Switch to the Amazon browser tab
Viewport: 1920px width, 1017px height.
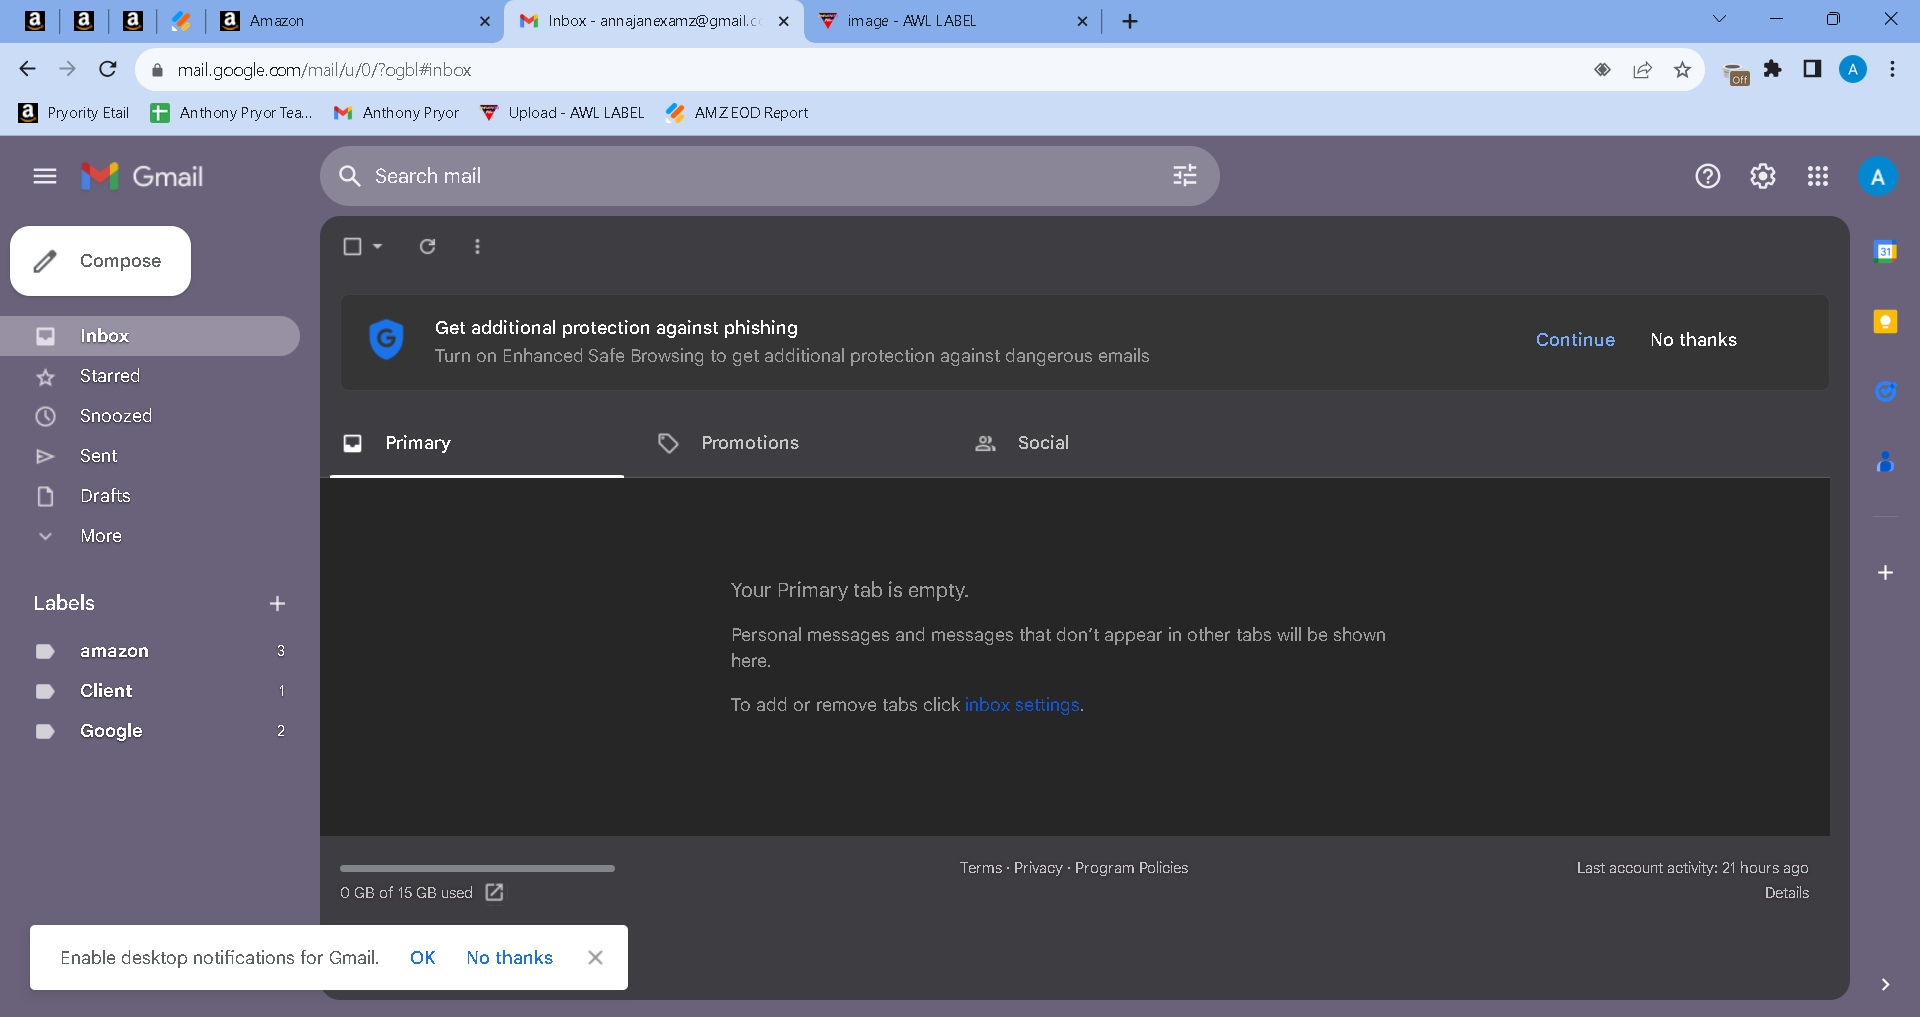[353, 20]
